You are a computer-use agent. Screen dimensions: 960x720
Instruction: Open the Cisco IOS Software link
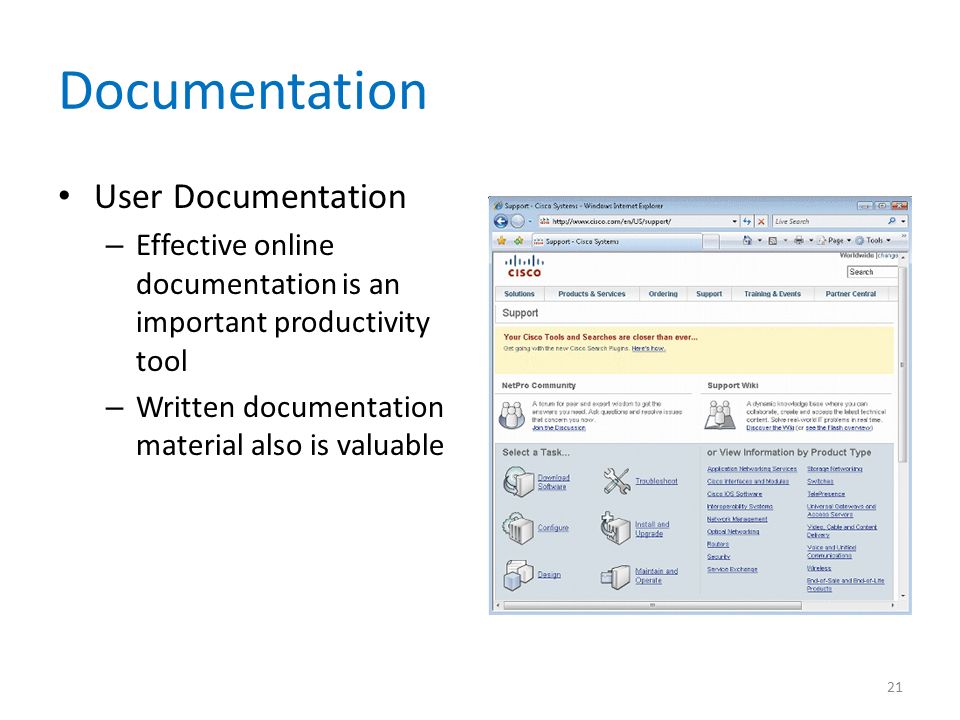pyautogui.click(x=735, y=493)
